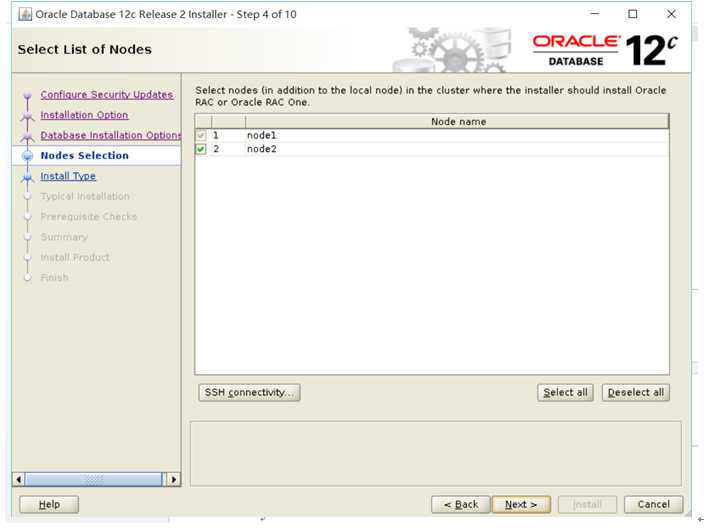
Task: Click the sidebar horizontal scrollbar thumb
Action: pos(93,479)
